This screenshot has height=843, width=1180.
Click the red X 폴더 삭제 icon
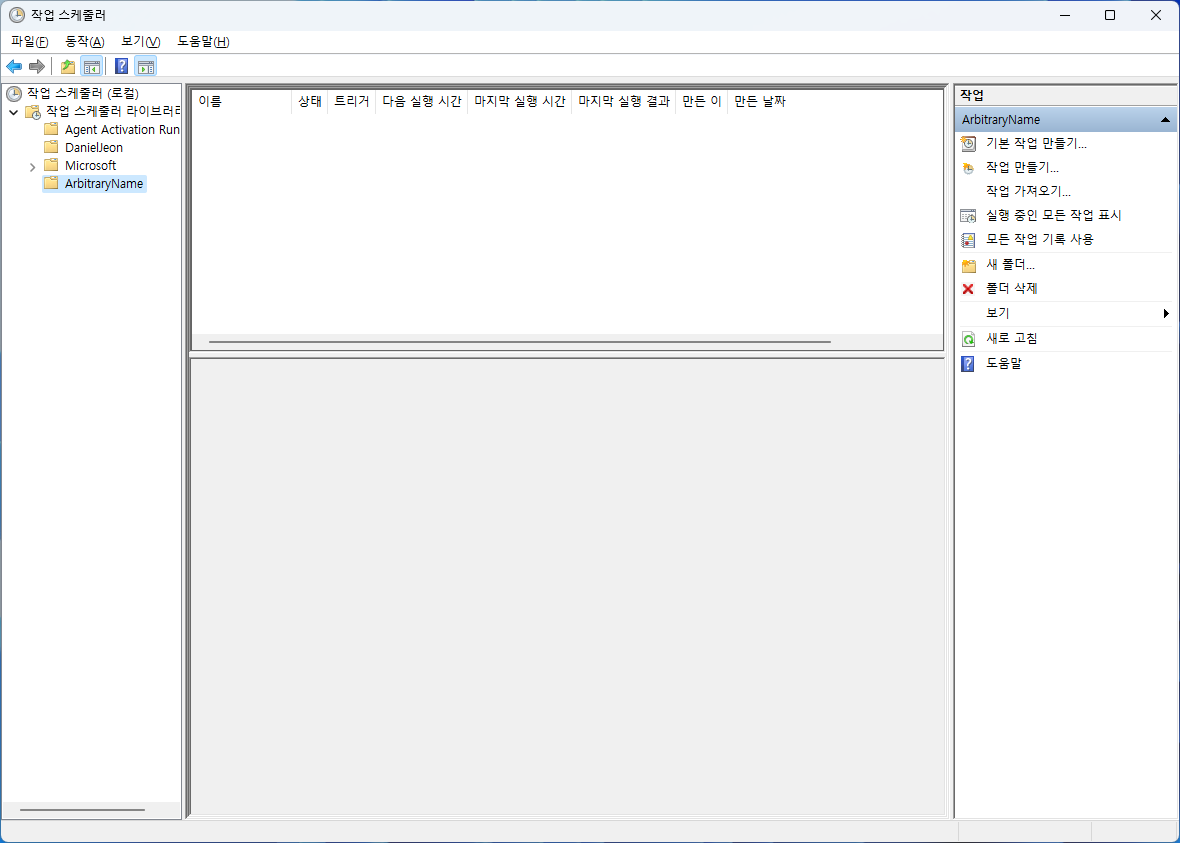coord(969,288)
